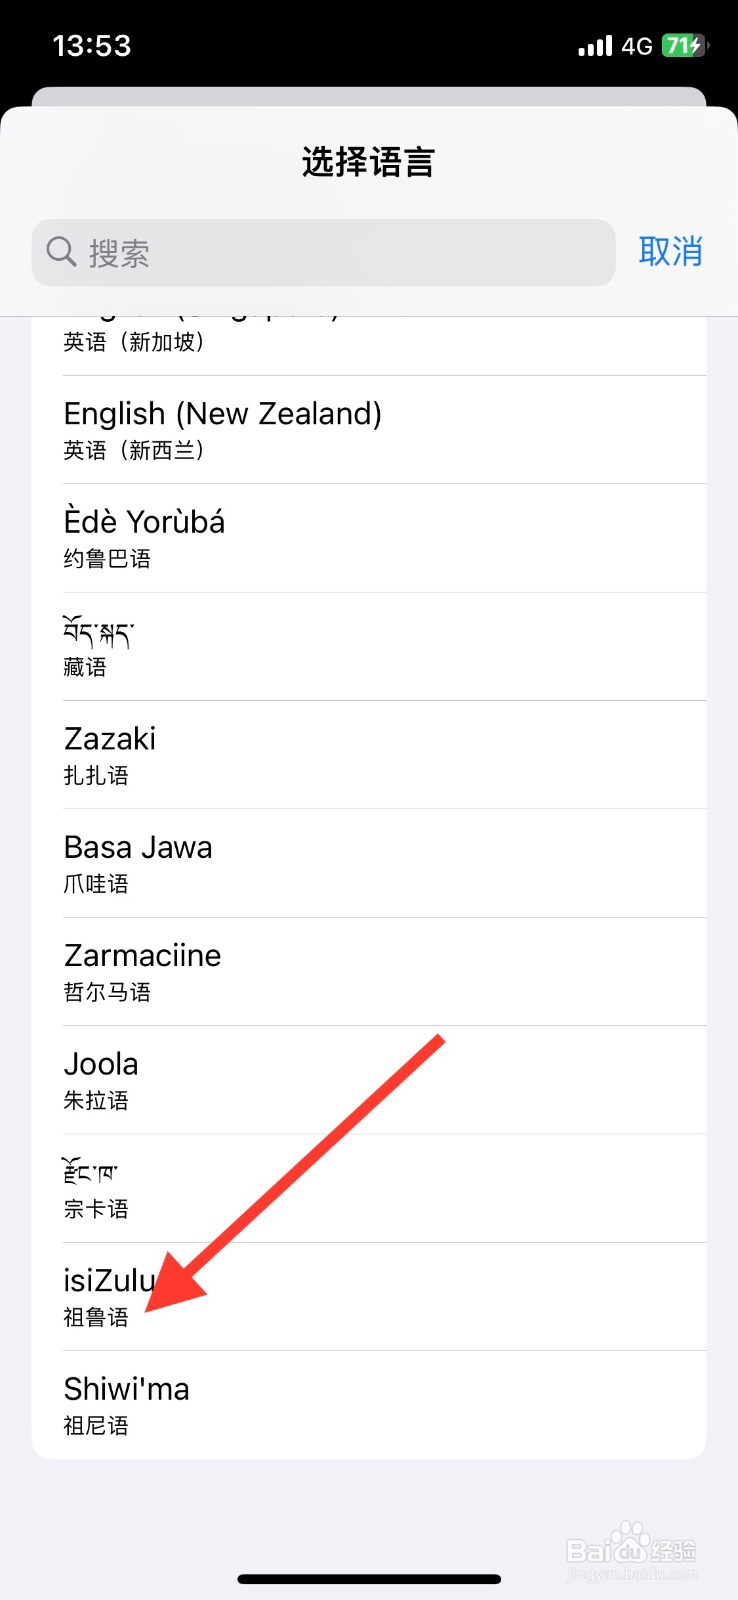Choose Èdè Yorùbá from the list
Viewport: 738px width, 1600px height.
coord(368,538)
